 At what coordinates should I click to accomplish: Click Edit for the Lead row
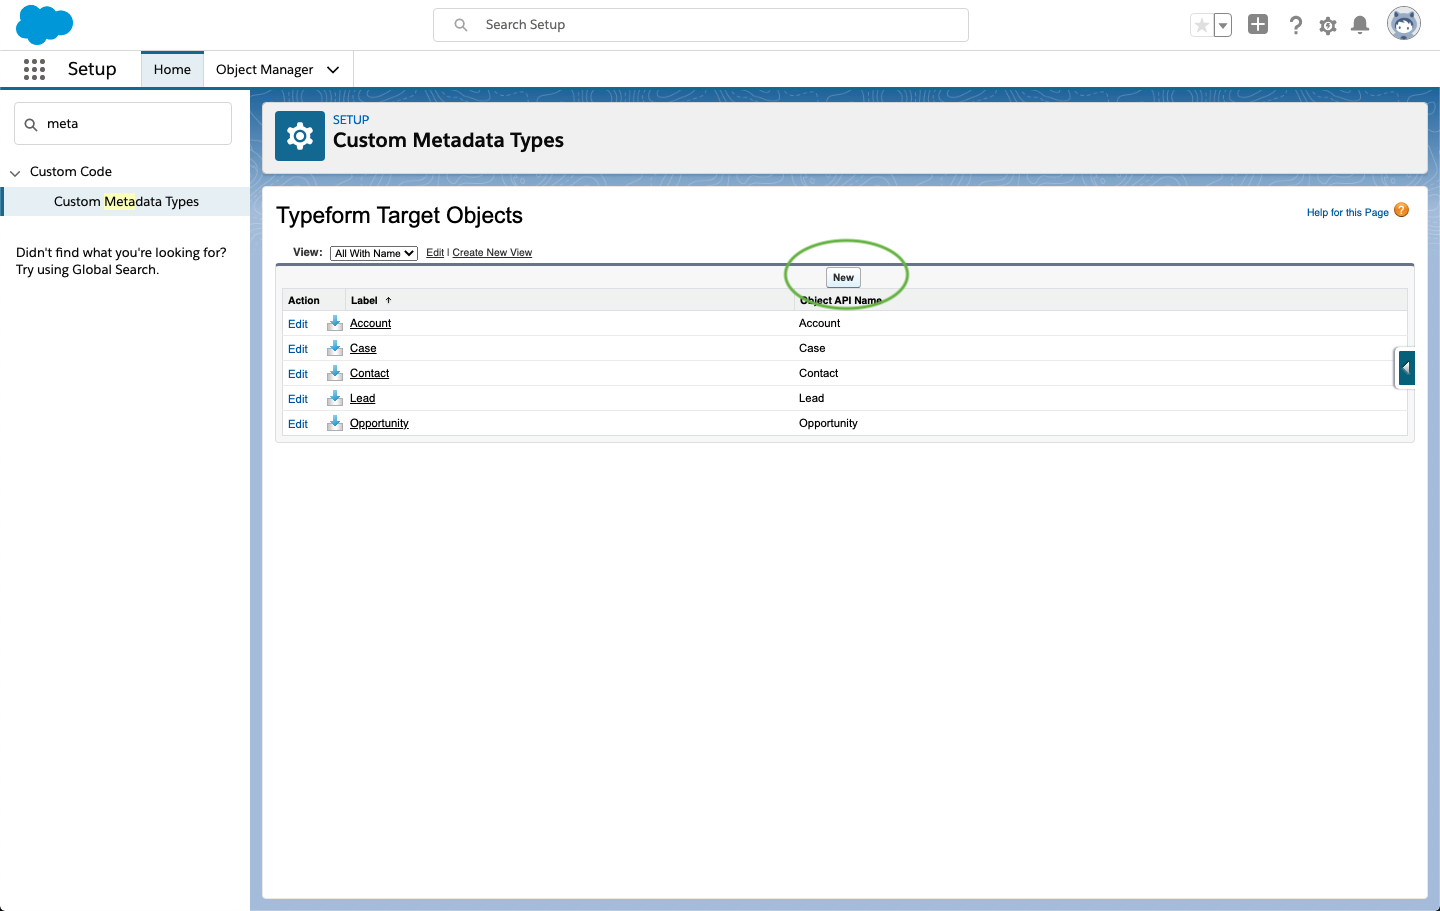(298, 399)
